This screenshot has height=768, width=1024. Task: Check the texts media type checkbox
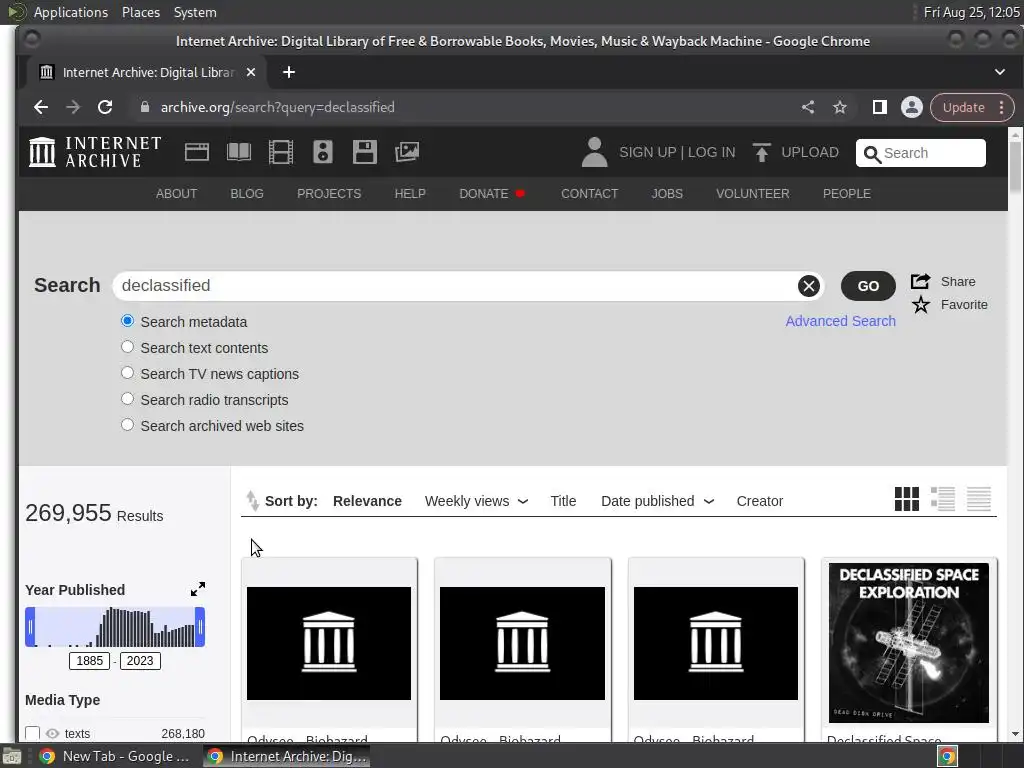tap(33, 733)
